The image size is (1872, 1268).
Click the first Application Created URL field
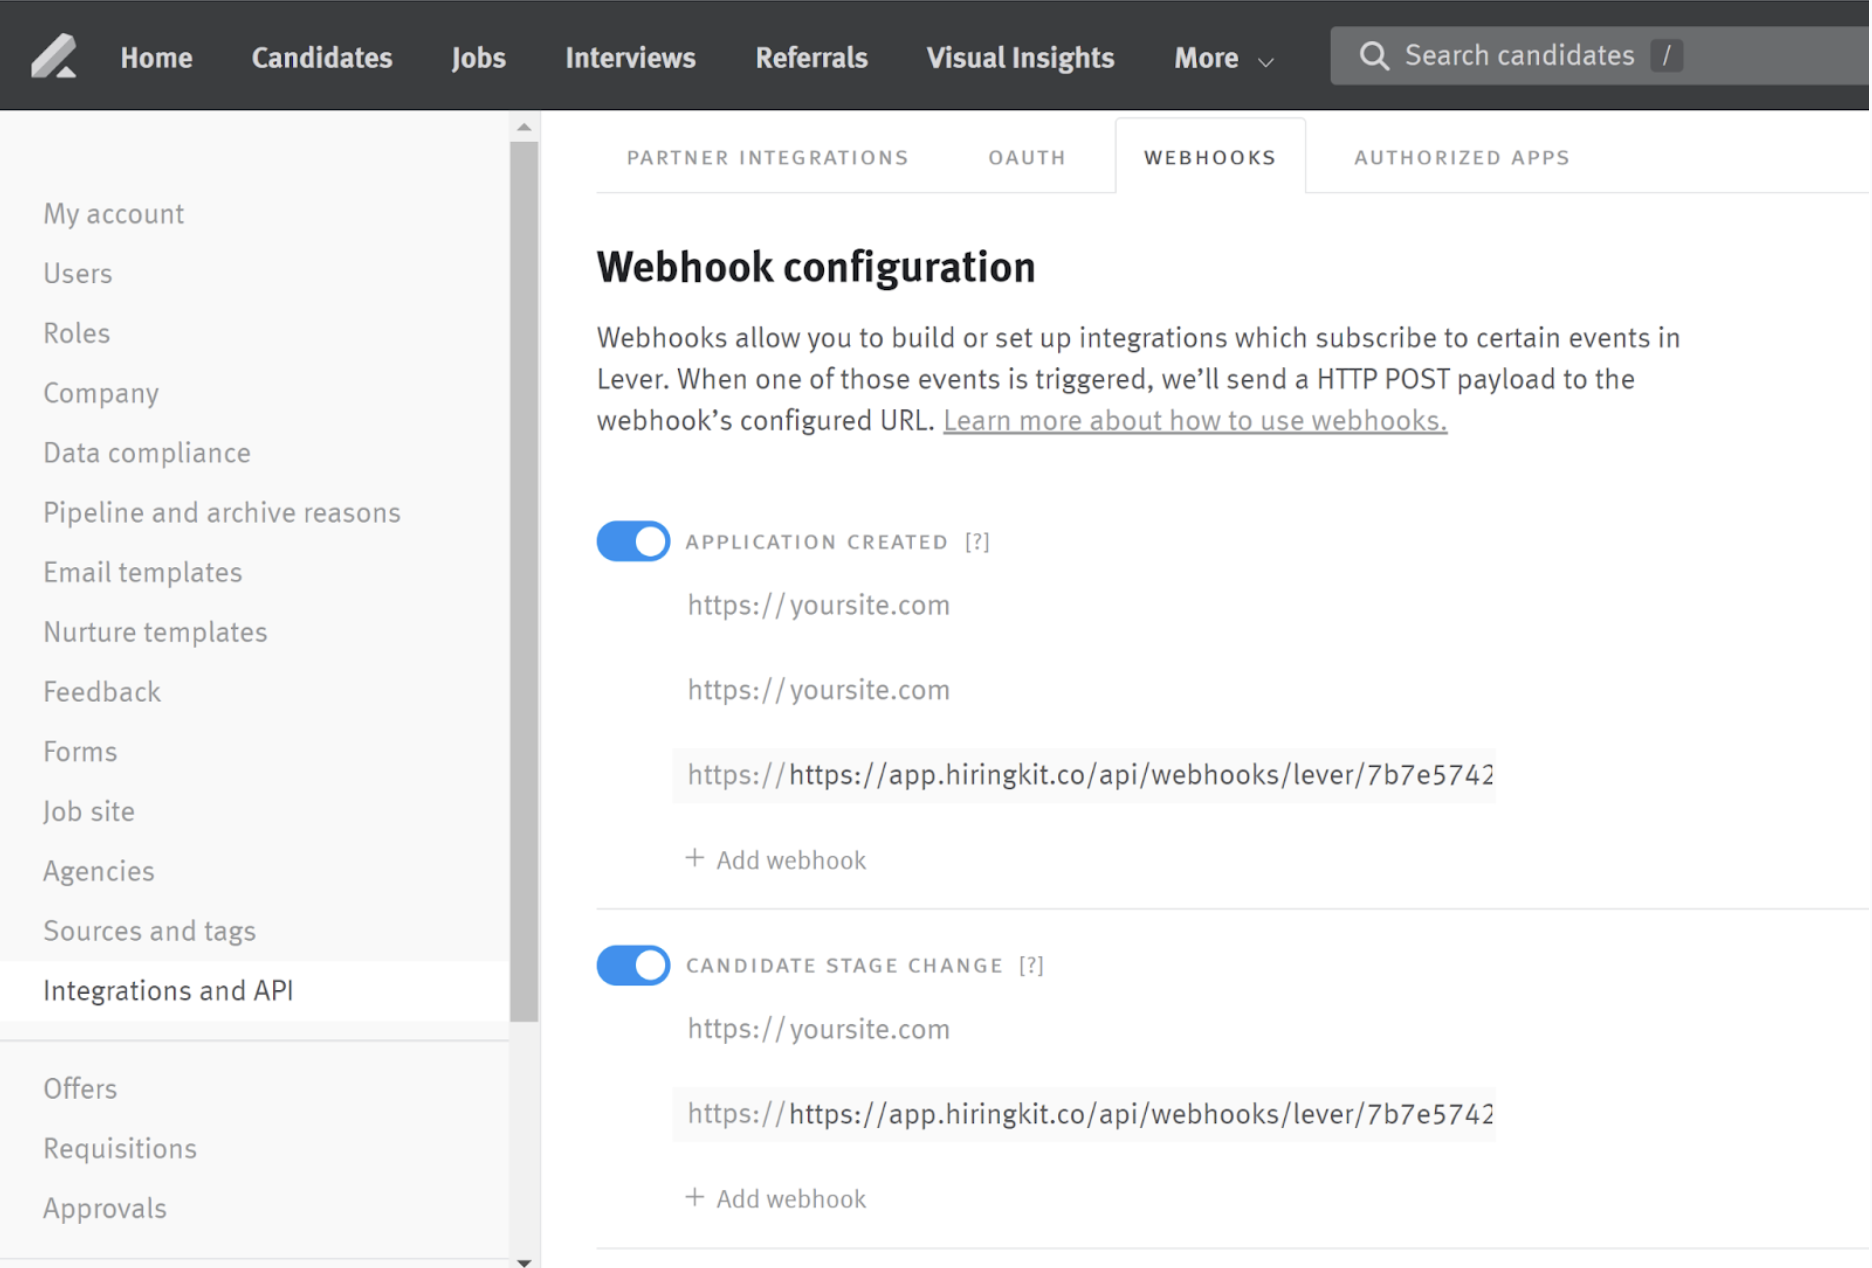pyautogui.click(x=1085, y=606)
